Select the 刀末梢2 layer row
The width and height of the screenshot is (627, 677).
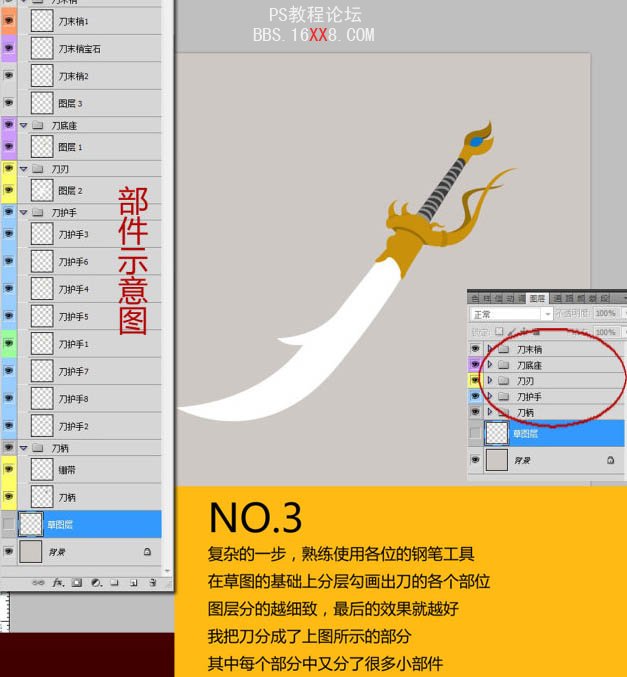(89, 76)
